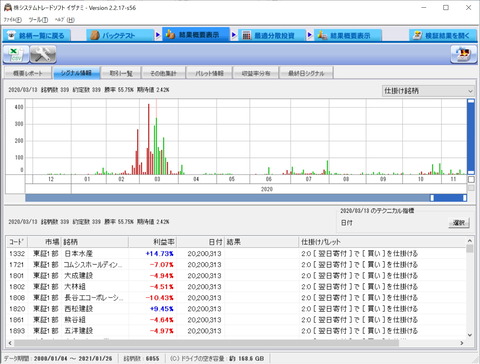Viewport: 480px width, 364px height.
Task: Click the horizontal scrollbar left arrow
Action: click(x=10, y=343)
